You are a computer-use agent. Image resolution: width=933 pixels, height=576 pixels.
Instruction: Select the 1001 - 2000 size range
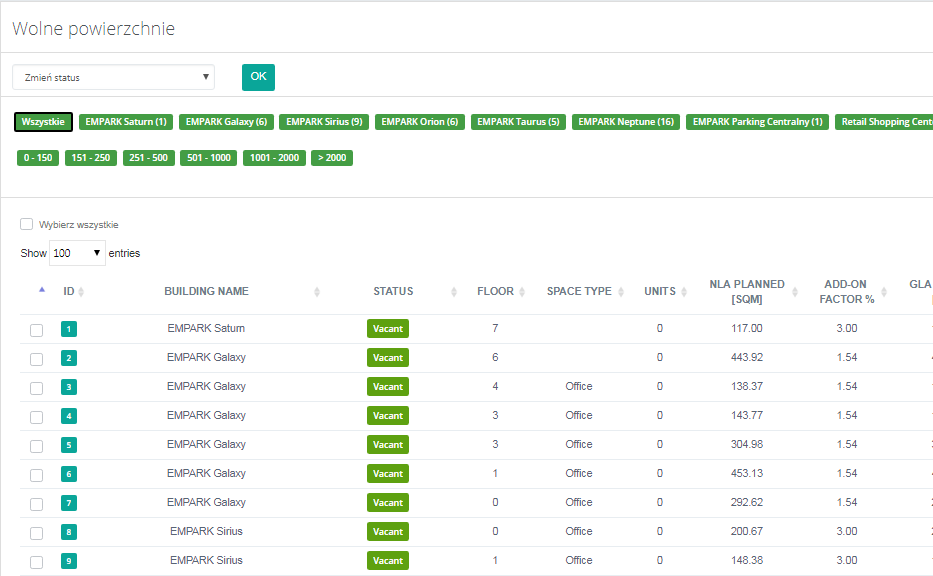coord(274,158)
